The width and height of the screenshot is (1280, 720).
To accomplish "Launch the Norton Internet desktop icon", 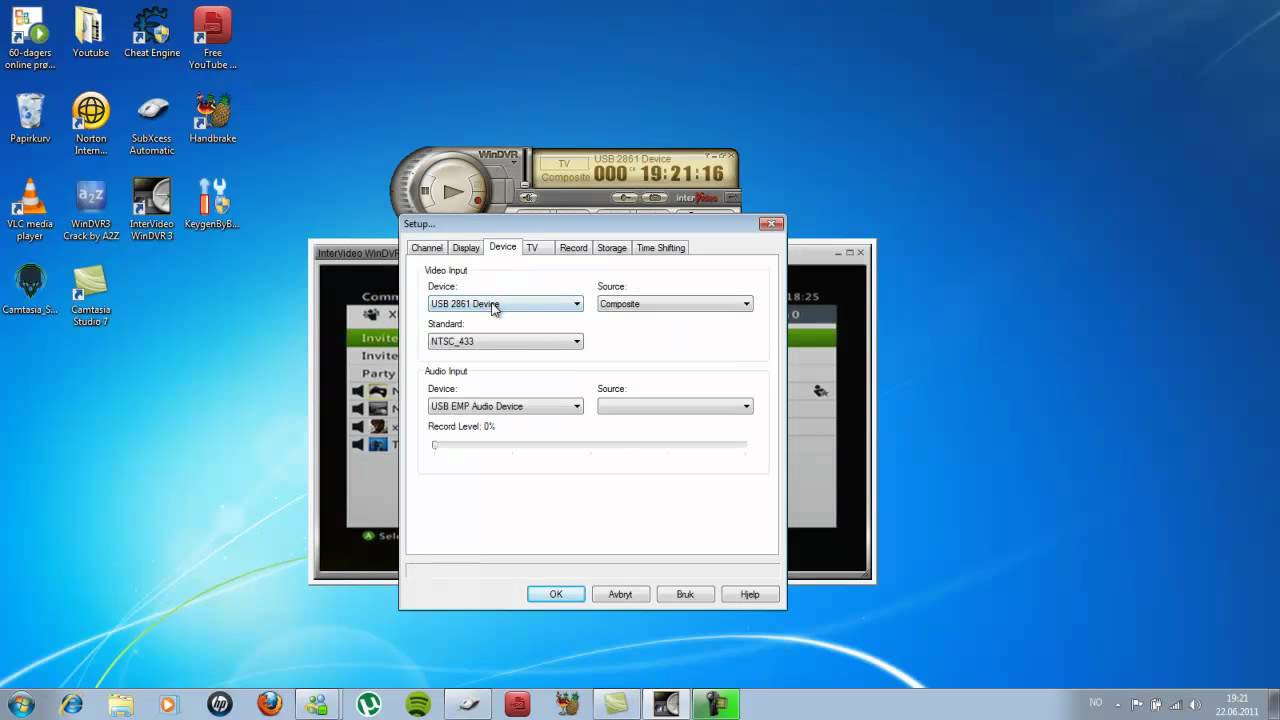I will (x=90, y=125).
